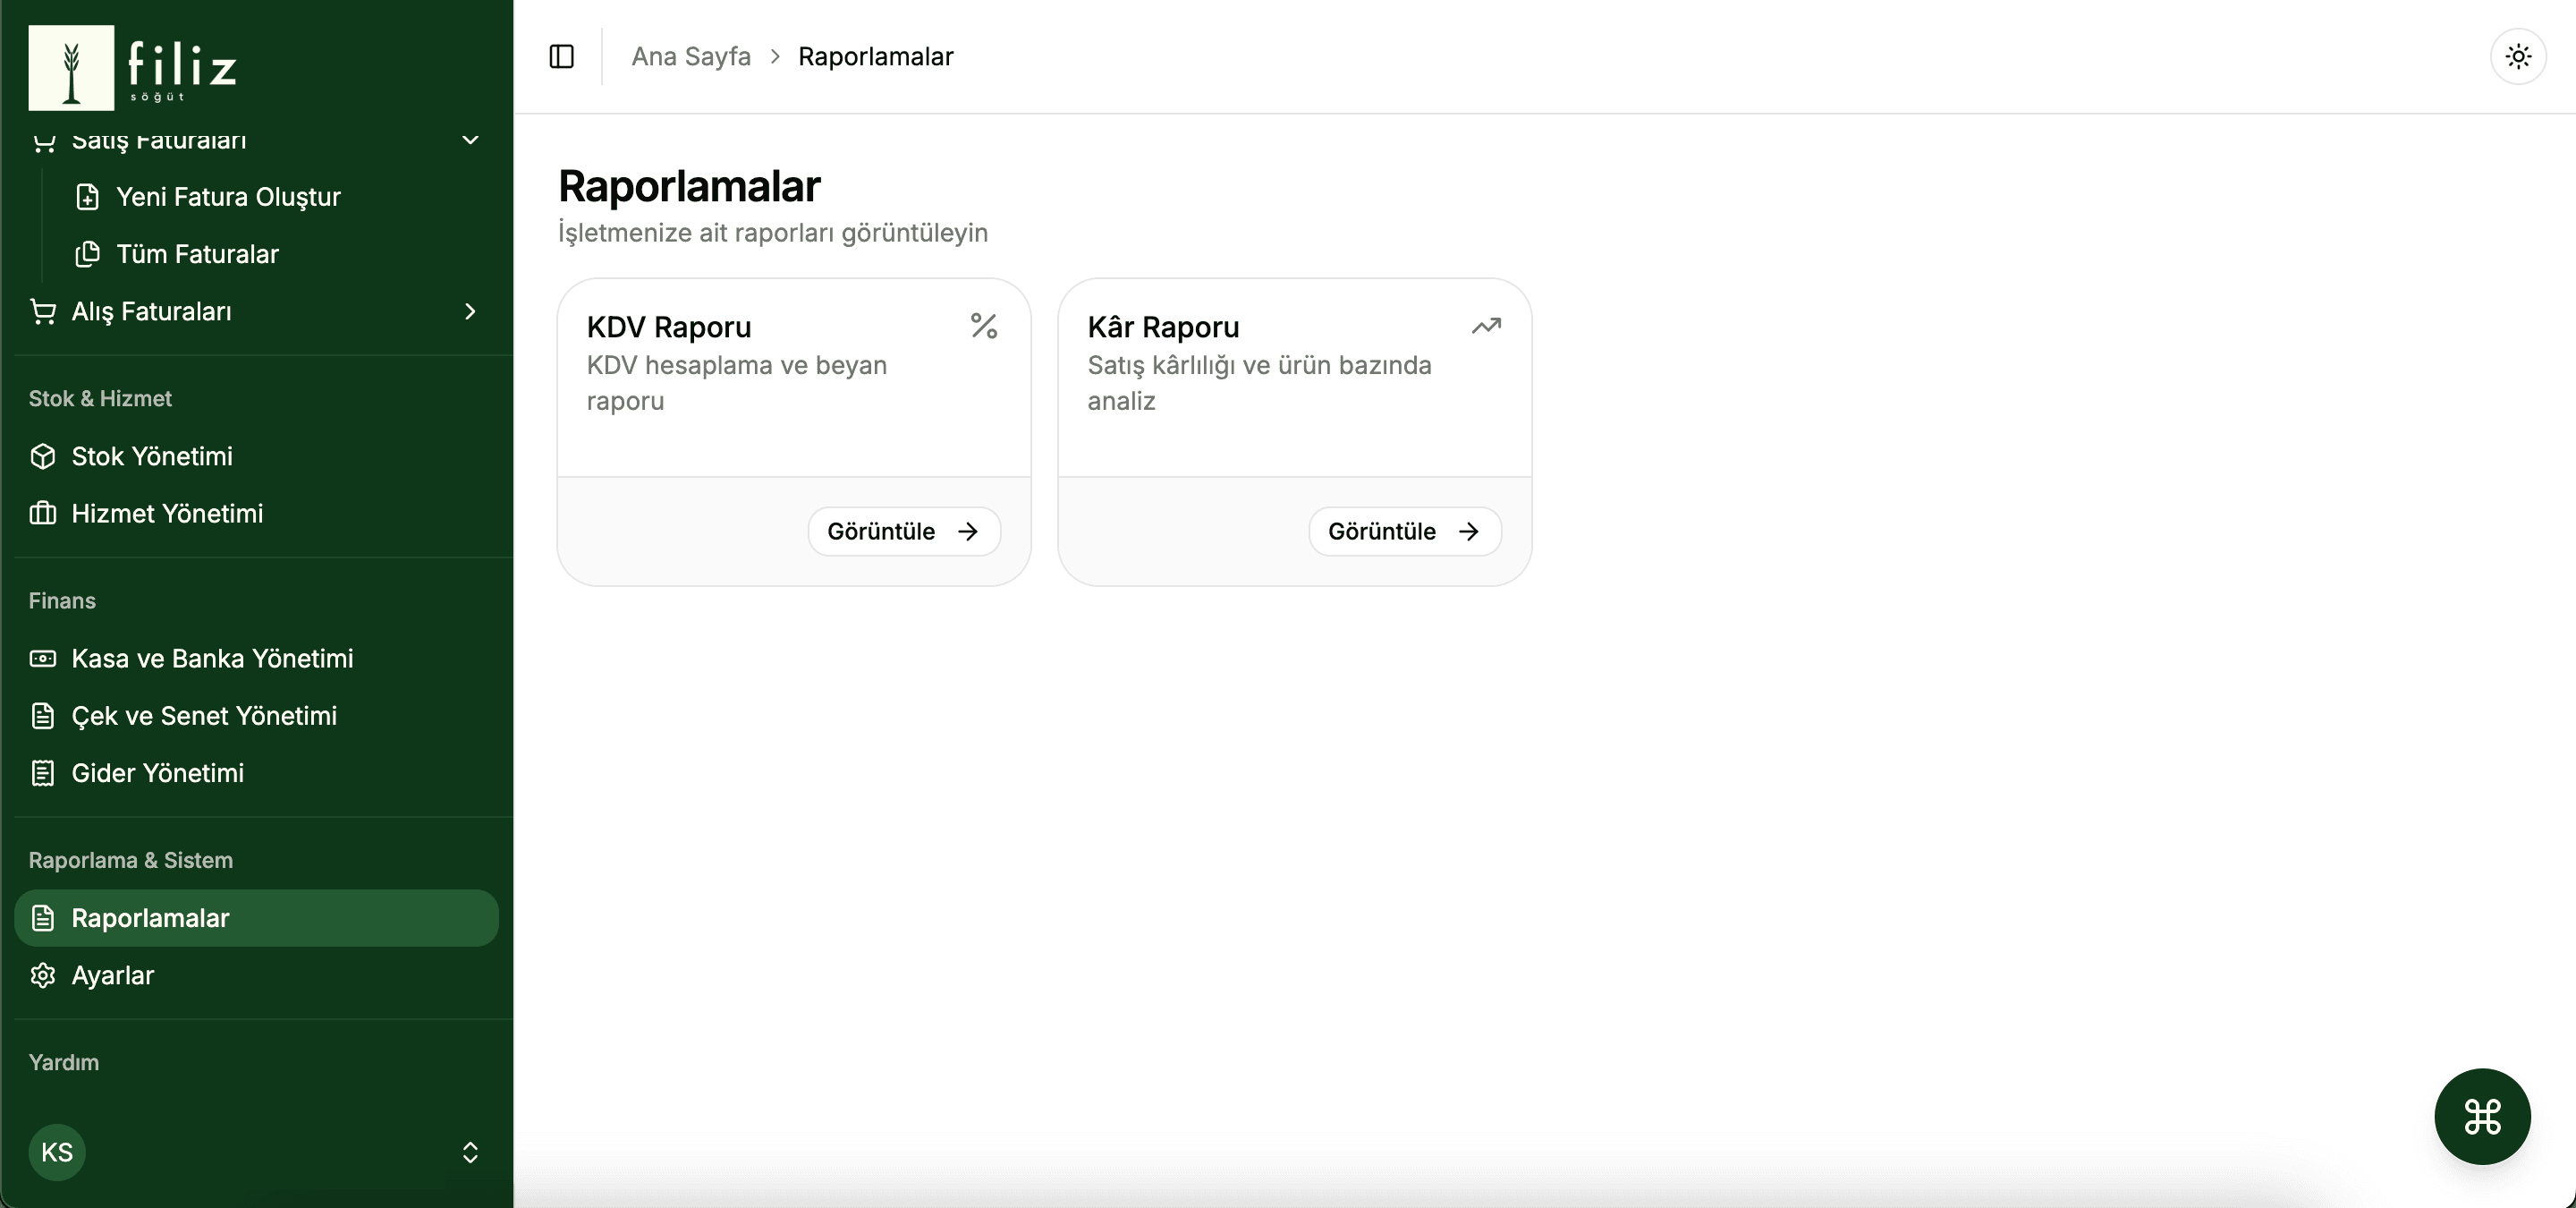
Task: Click the Hizmet Yönetimi briefcase icon
Action: tap(43, 514)
